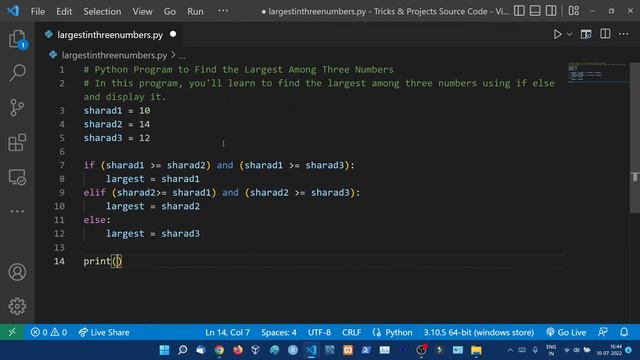Show additional activity bar views ellipsis
This screenshot has height=360, width=640.
tap(17, 211)
